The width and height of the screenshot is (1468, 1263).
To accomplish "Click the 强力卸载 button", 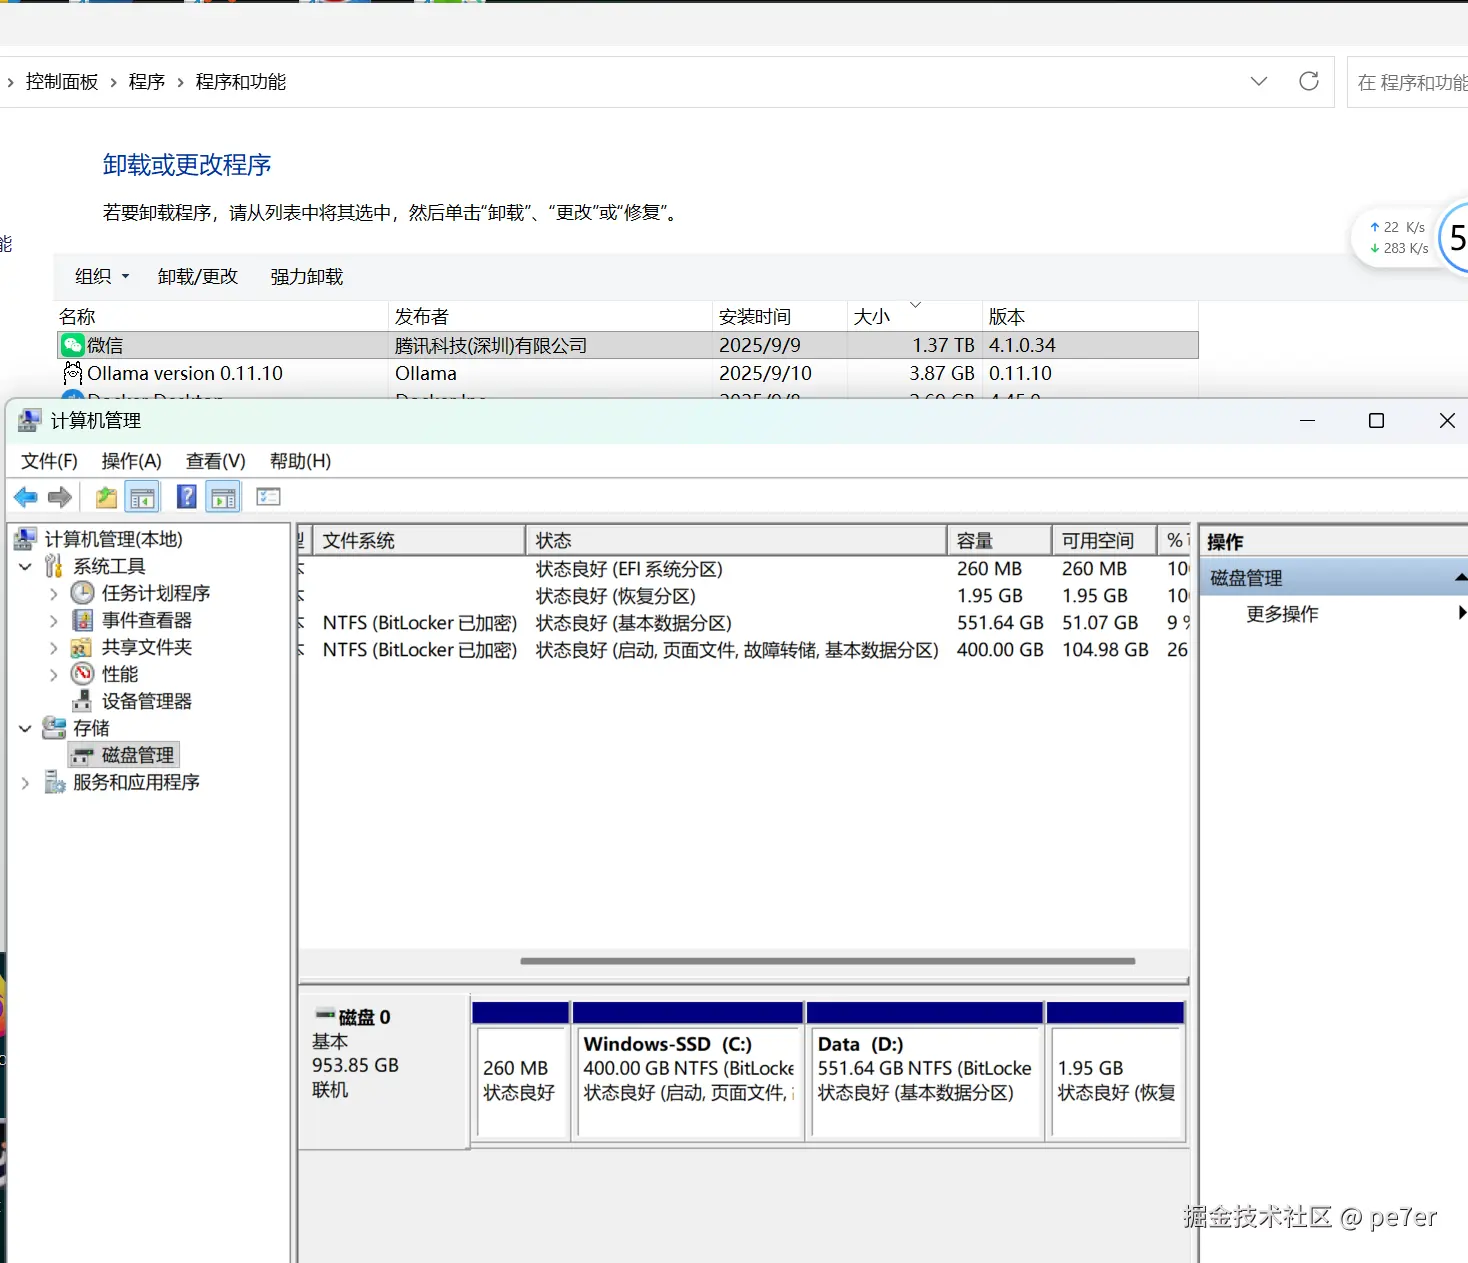I will (306, 276).
